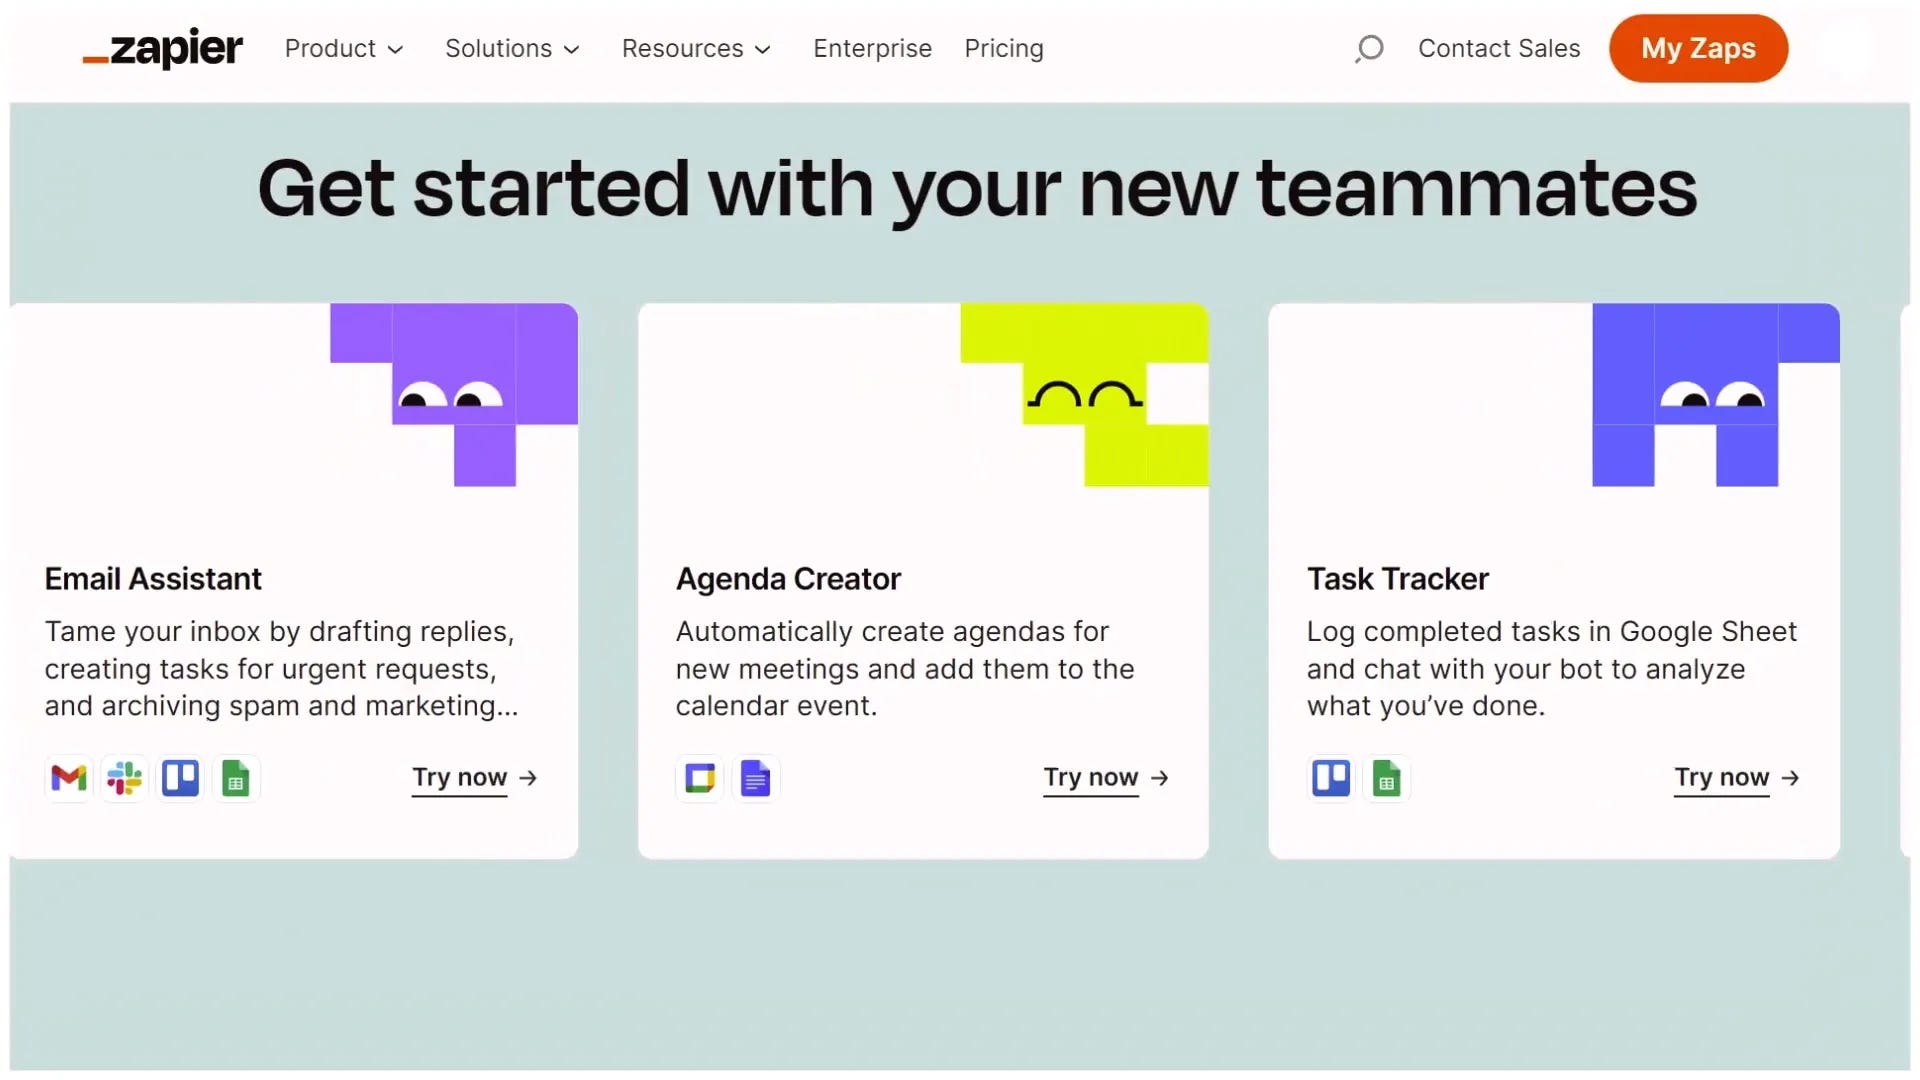The height and width of the screenshot is (1080, 1920).
Task: Try now for Agenda Creator
Action: (x=1105, y=778)
